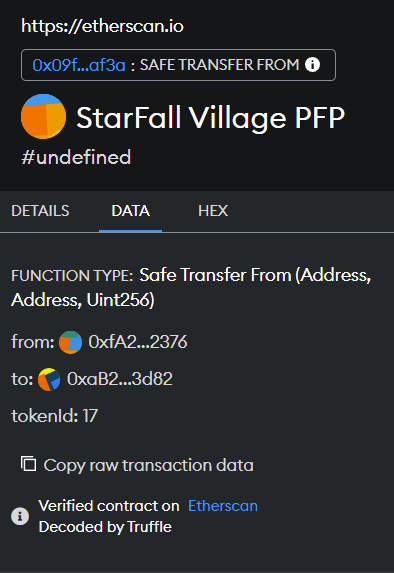Click the info icon beside Verified contract
394x573 pixels.
(x=20, y=516)
